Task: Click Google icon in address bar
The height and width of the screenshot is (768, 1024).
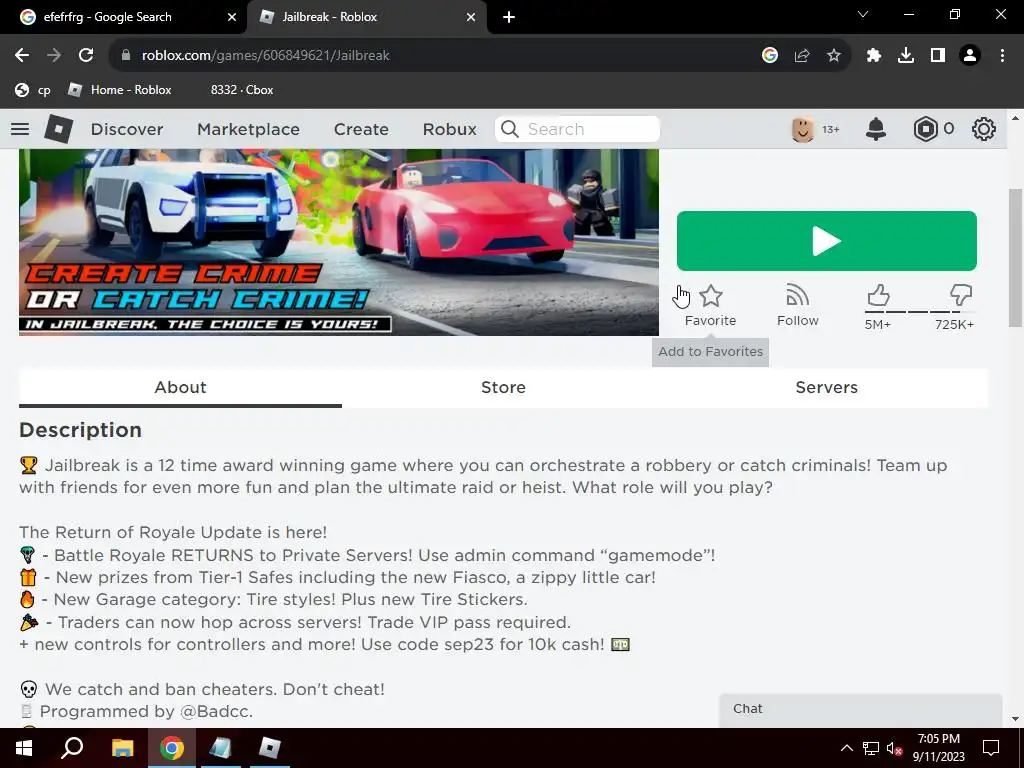Action: point(770,56)
